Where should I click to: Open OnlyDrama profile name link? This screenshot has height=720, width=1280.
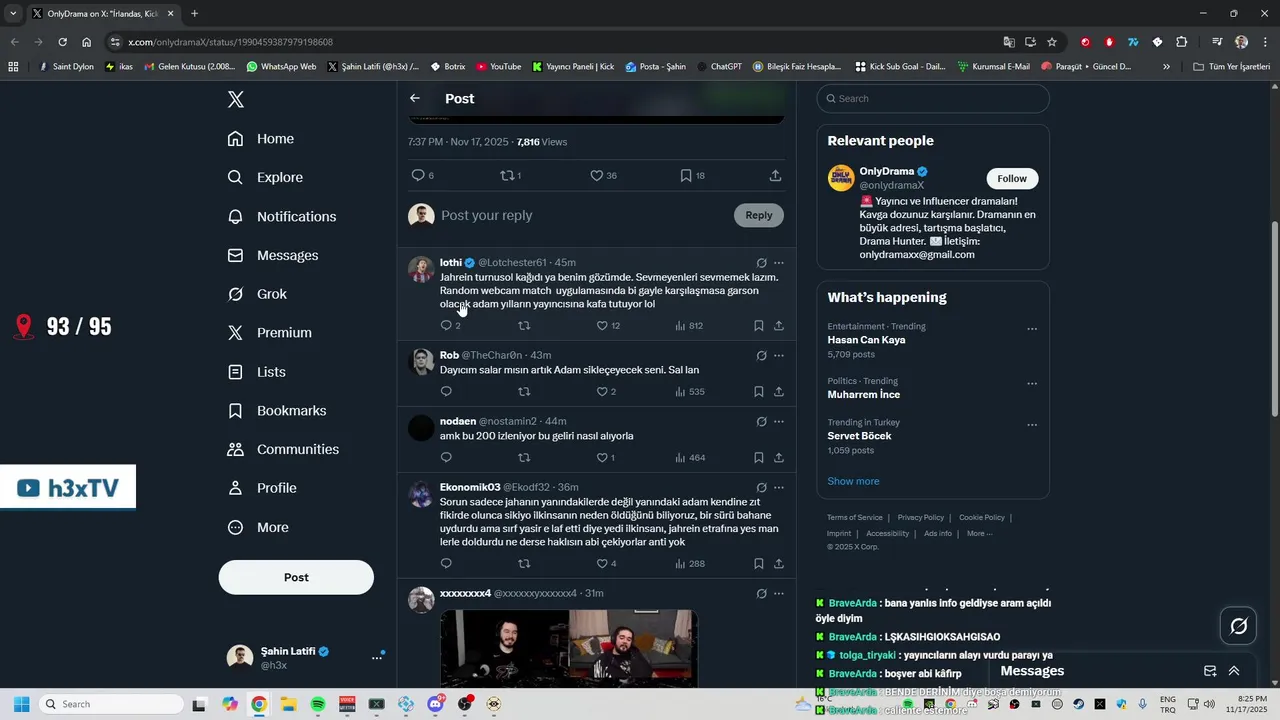tap(886, 171)
